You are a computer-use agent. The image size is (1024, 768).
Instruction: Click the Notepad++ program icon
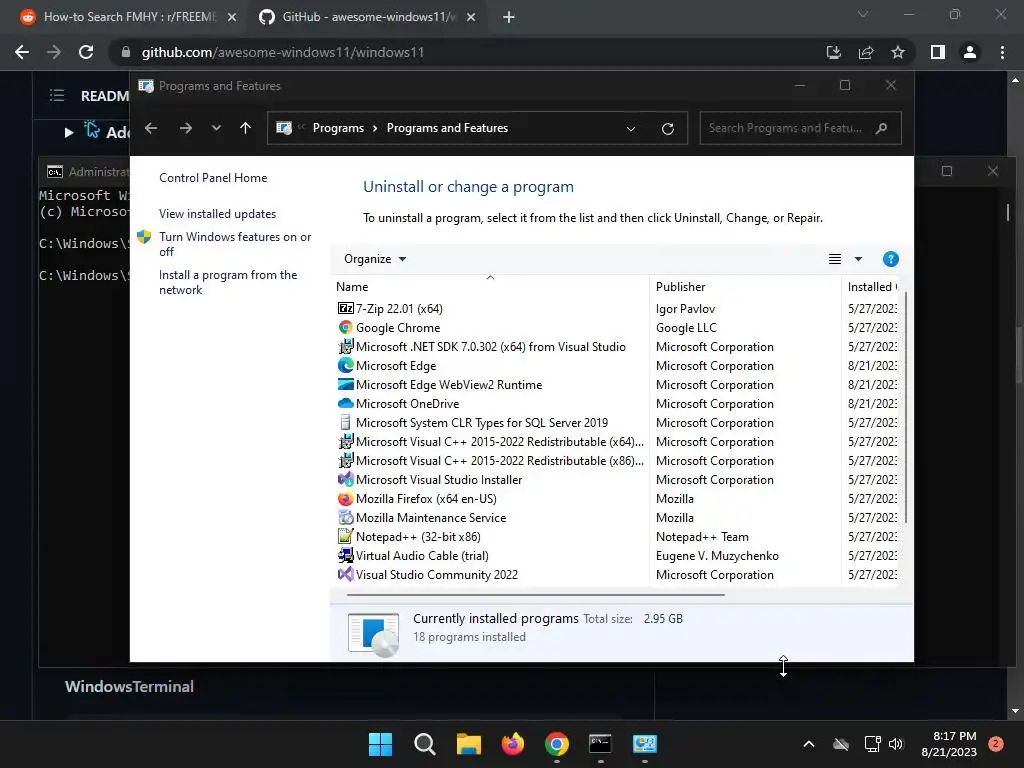[345, 536]
